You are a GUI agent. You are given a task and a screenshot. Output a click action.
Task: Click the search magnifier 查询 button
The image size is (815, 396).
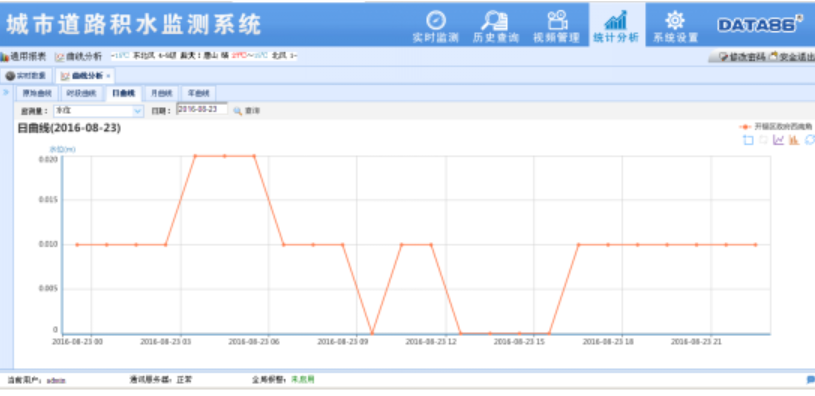coord(246,111)
